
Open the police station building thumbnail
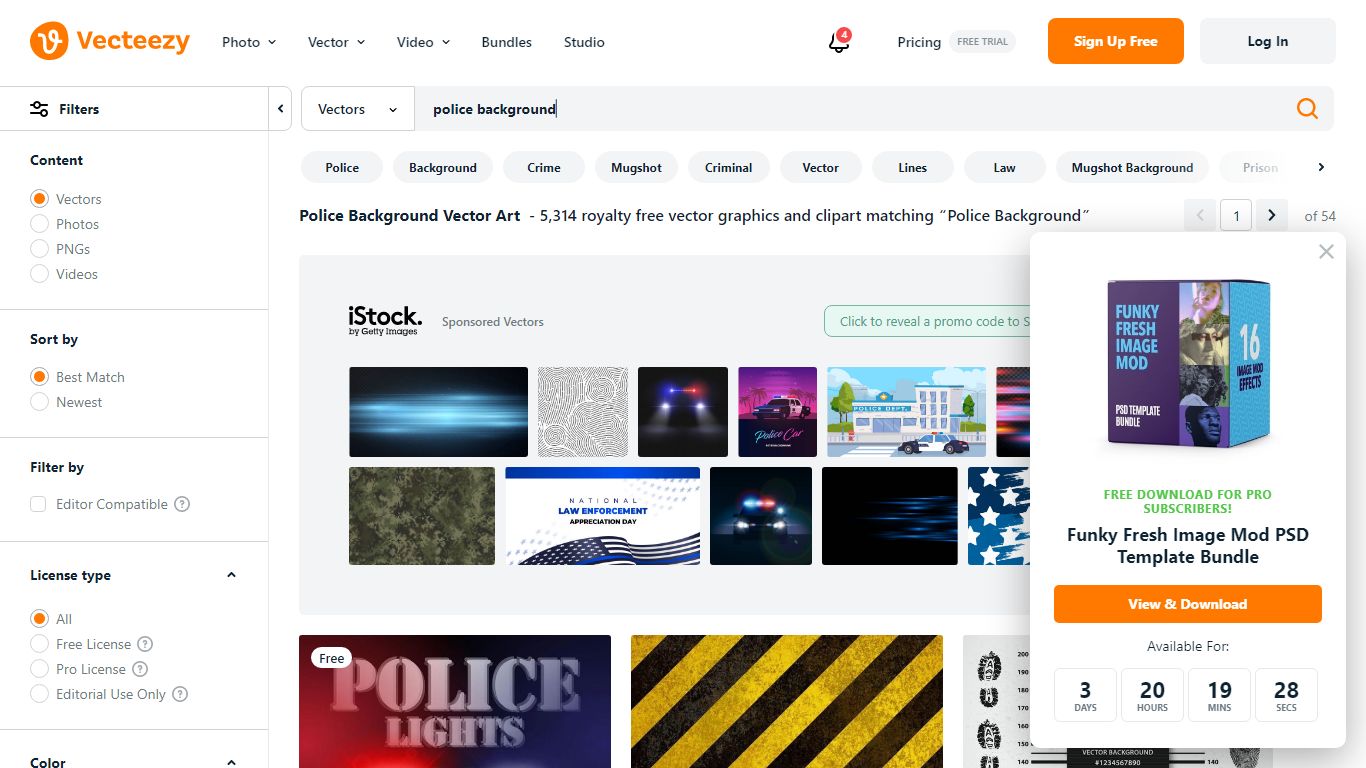[x=907, y=412]
